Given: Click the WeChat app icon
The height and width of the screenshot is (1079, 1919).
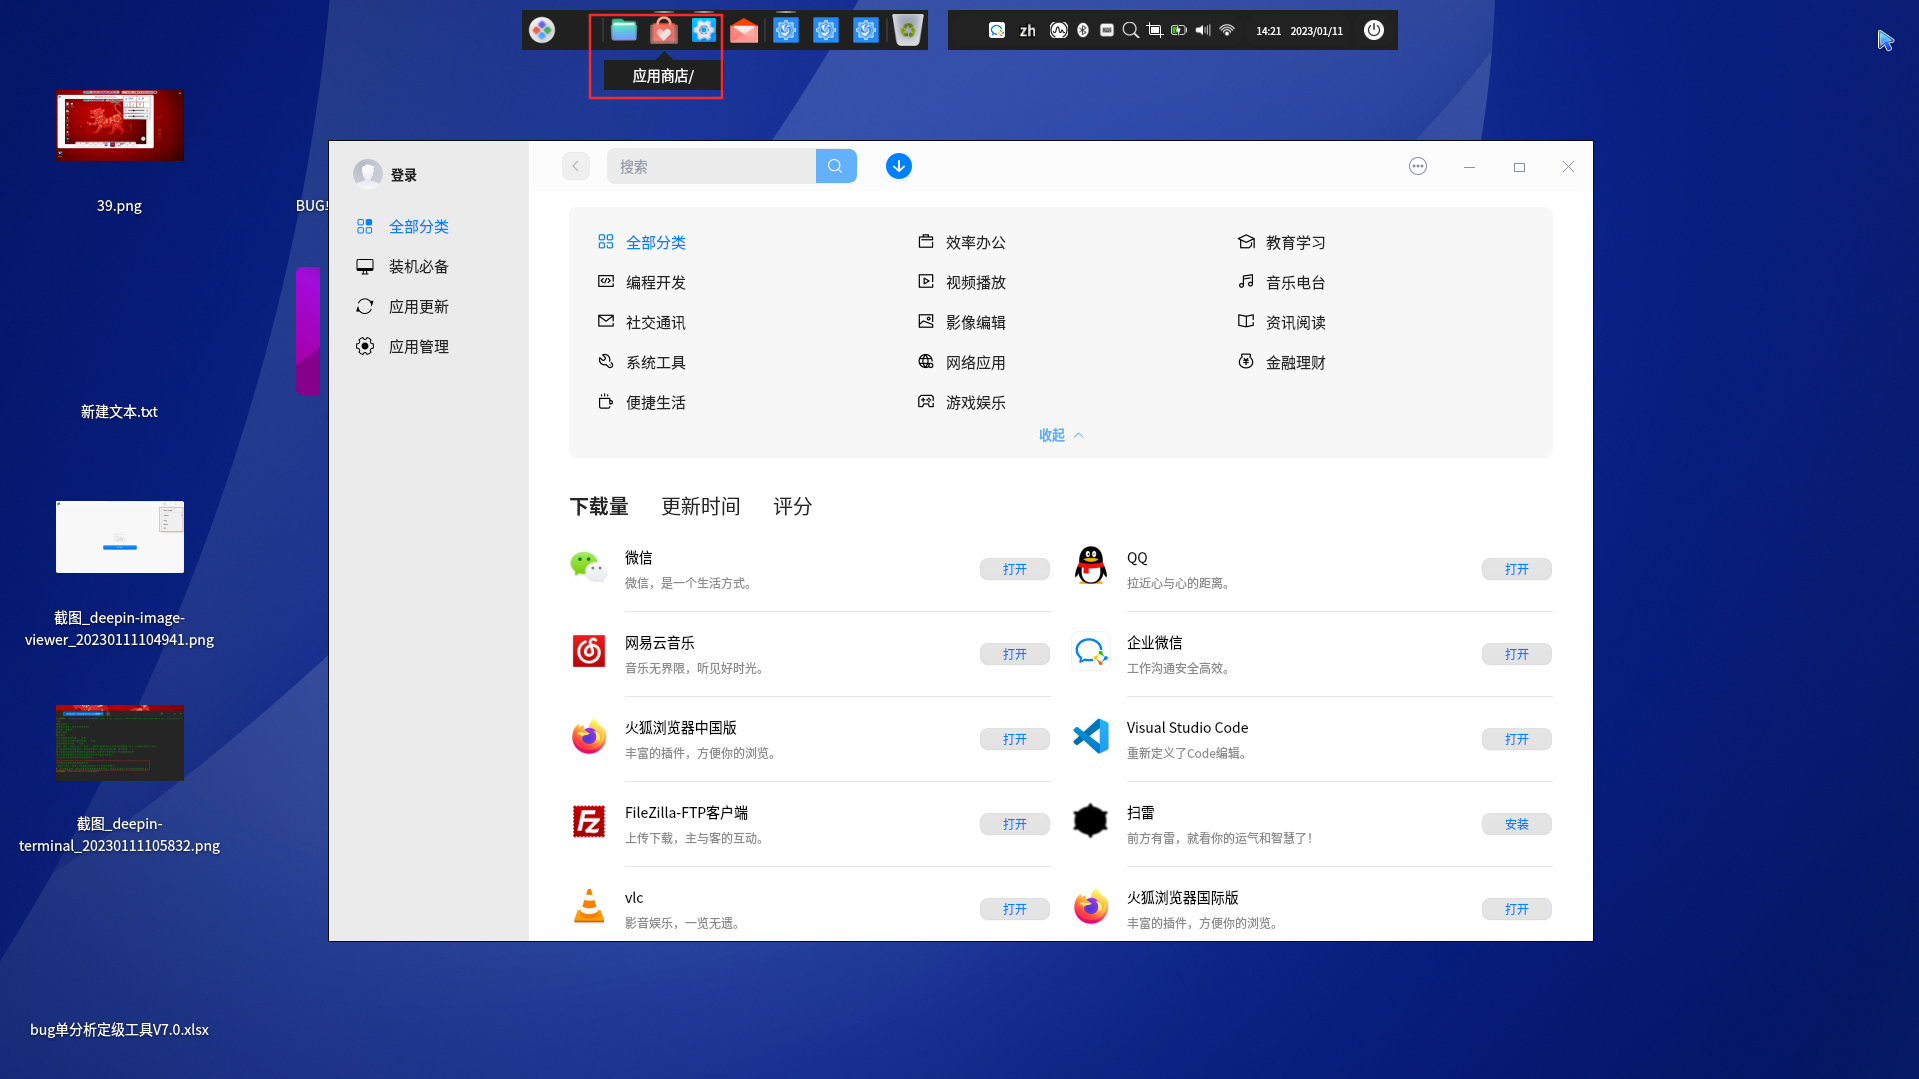Looking at the screenshot, I should click(589, 567).
